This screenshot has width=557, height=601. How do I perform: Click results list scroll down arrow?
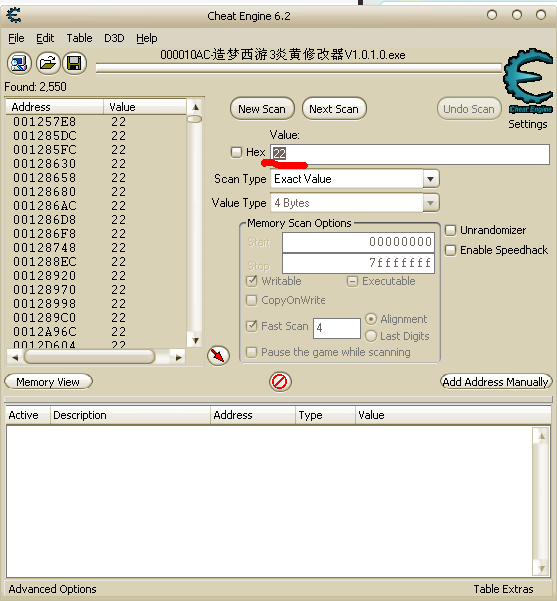coord(196,340)
